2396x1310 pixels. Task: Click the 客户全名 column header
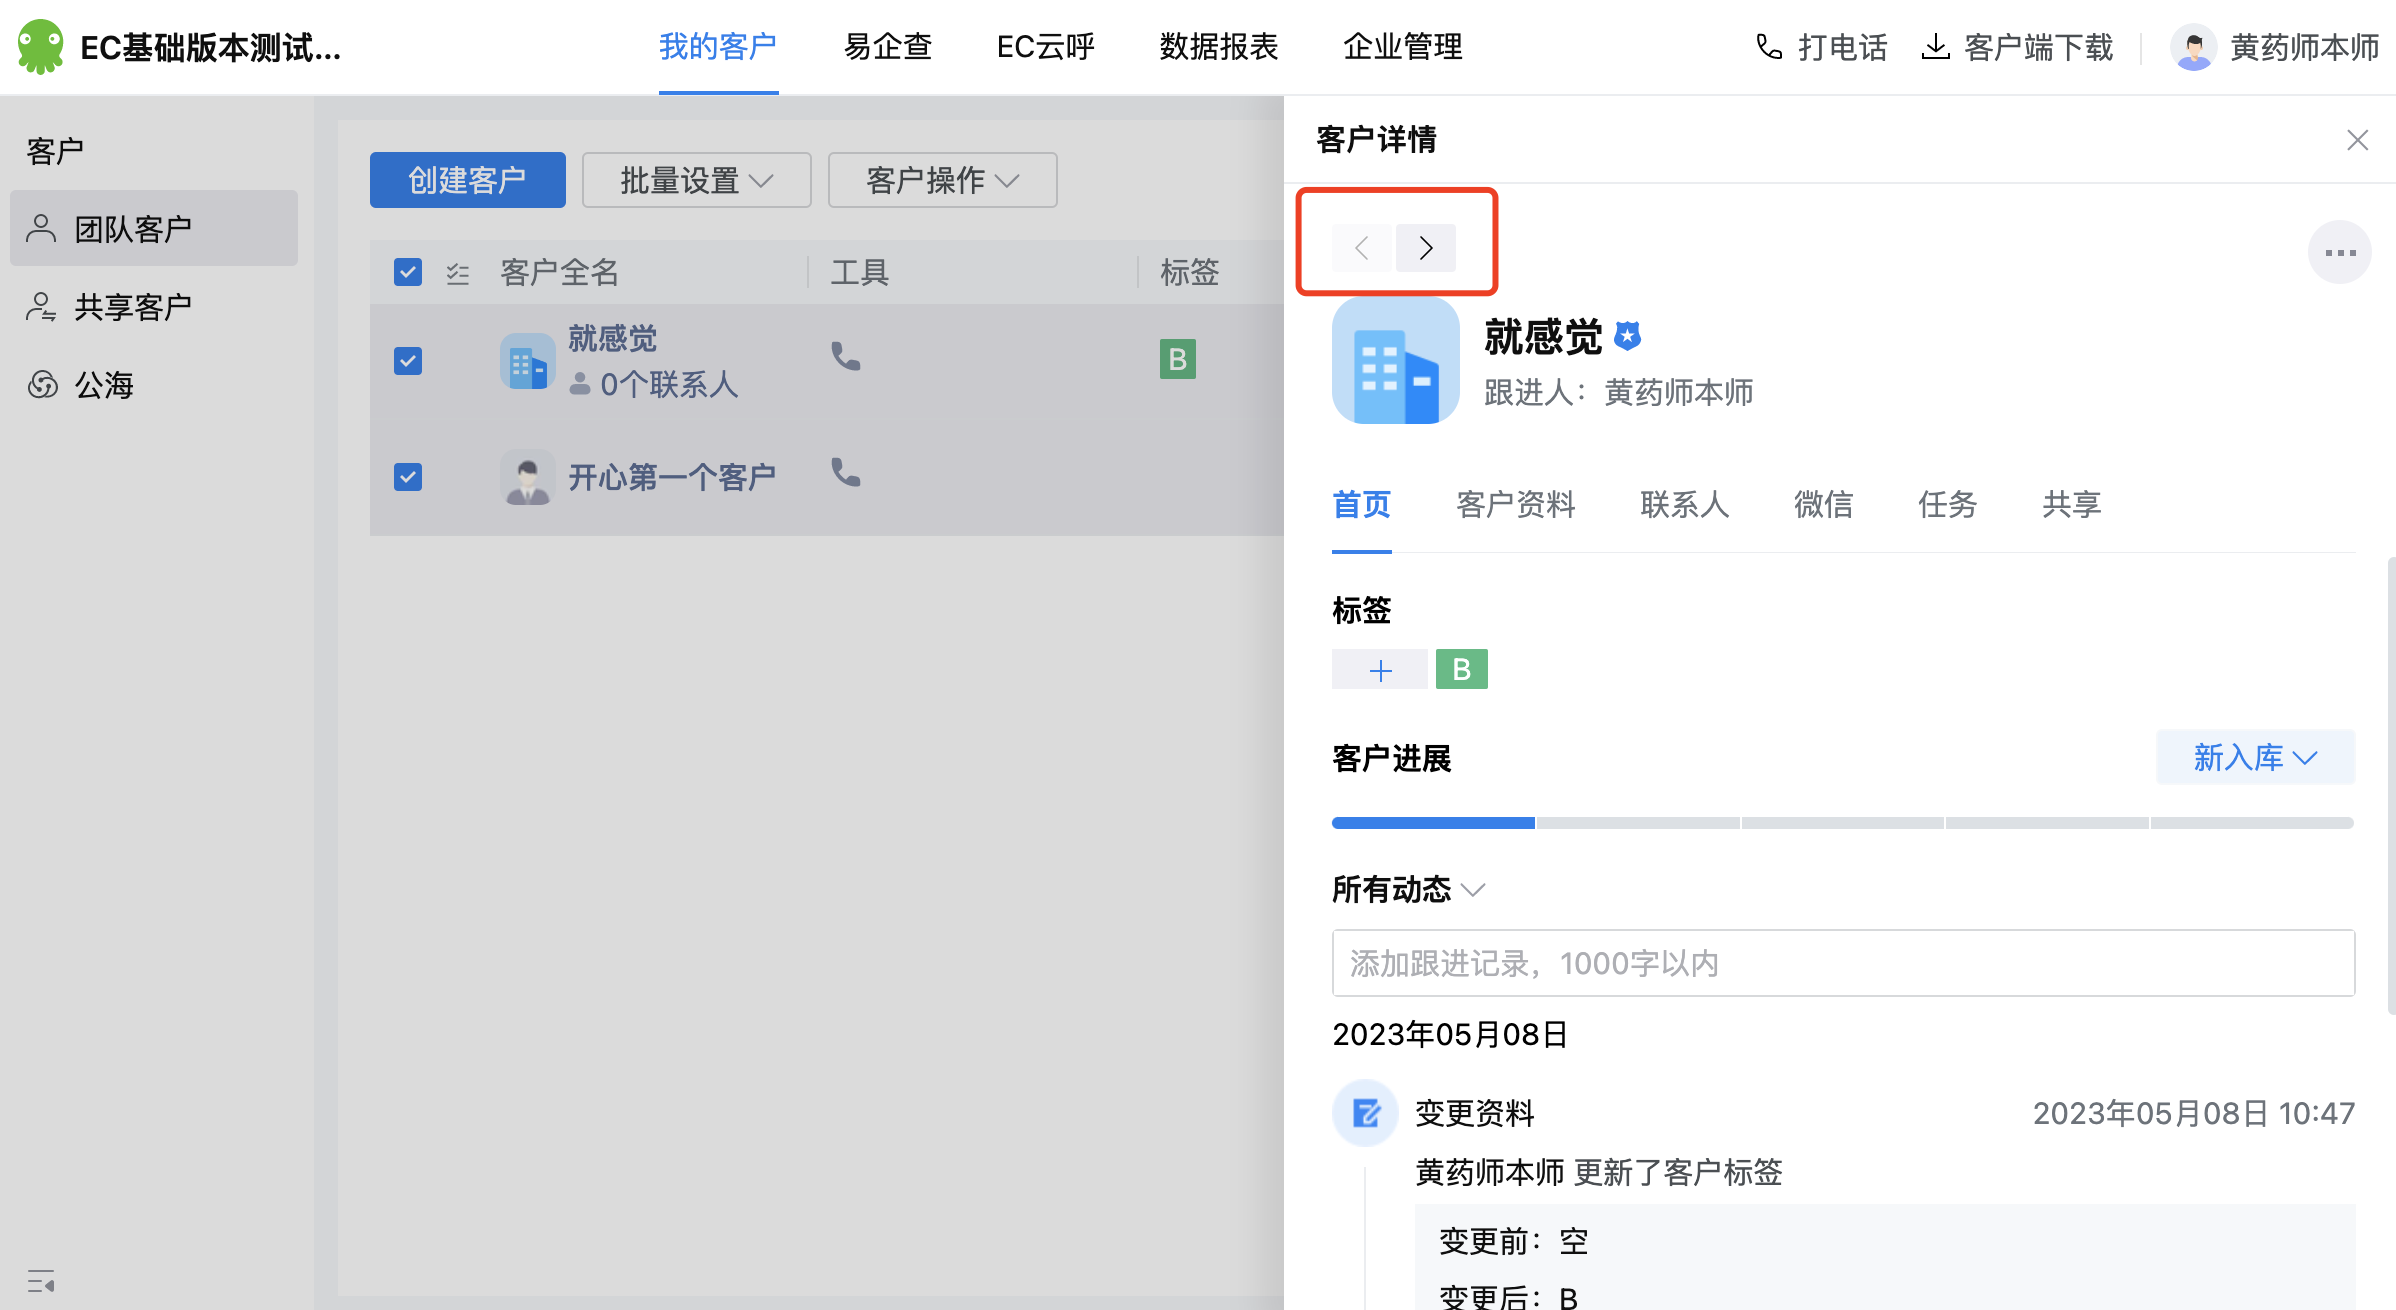559,272
